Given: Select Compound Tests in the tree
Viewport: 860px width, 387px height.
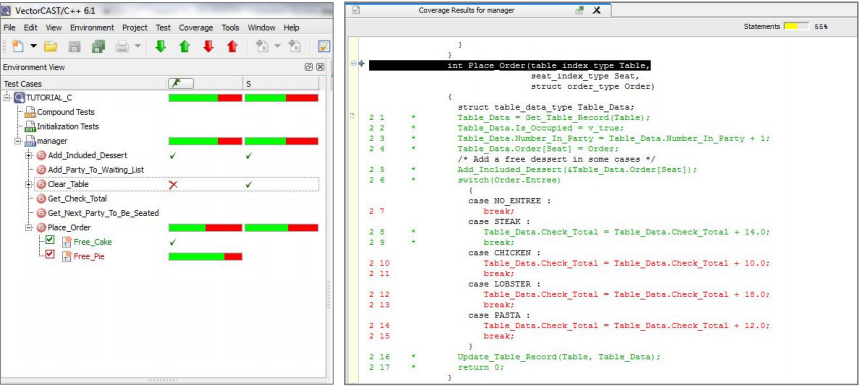Looking at the screenshot, I should (65, 112).
